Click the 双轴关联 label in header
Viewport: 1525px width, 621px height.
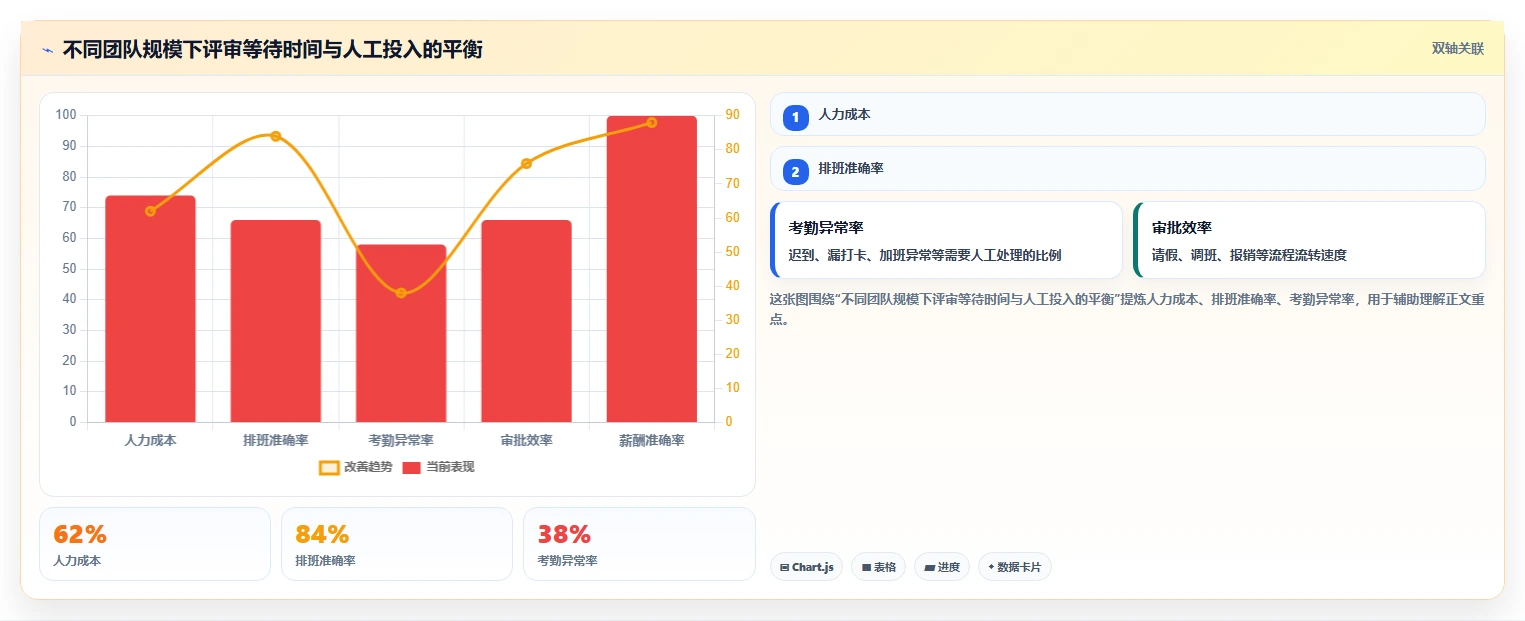pos(1457,48)
